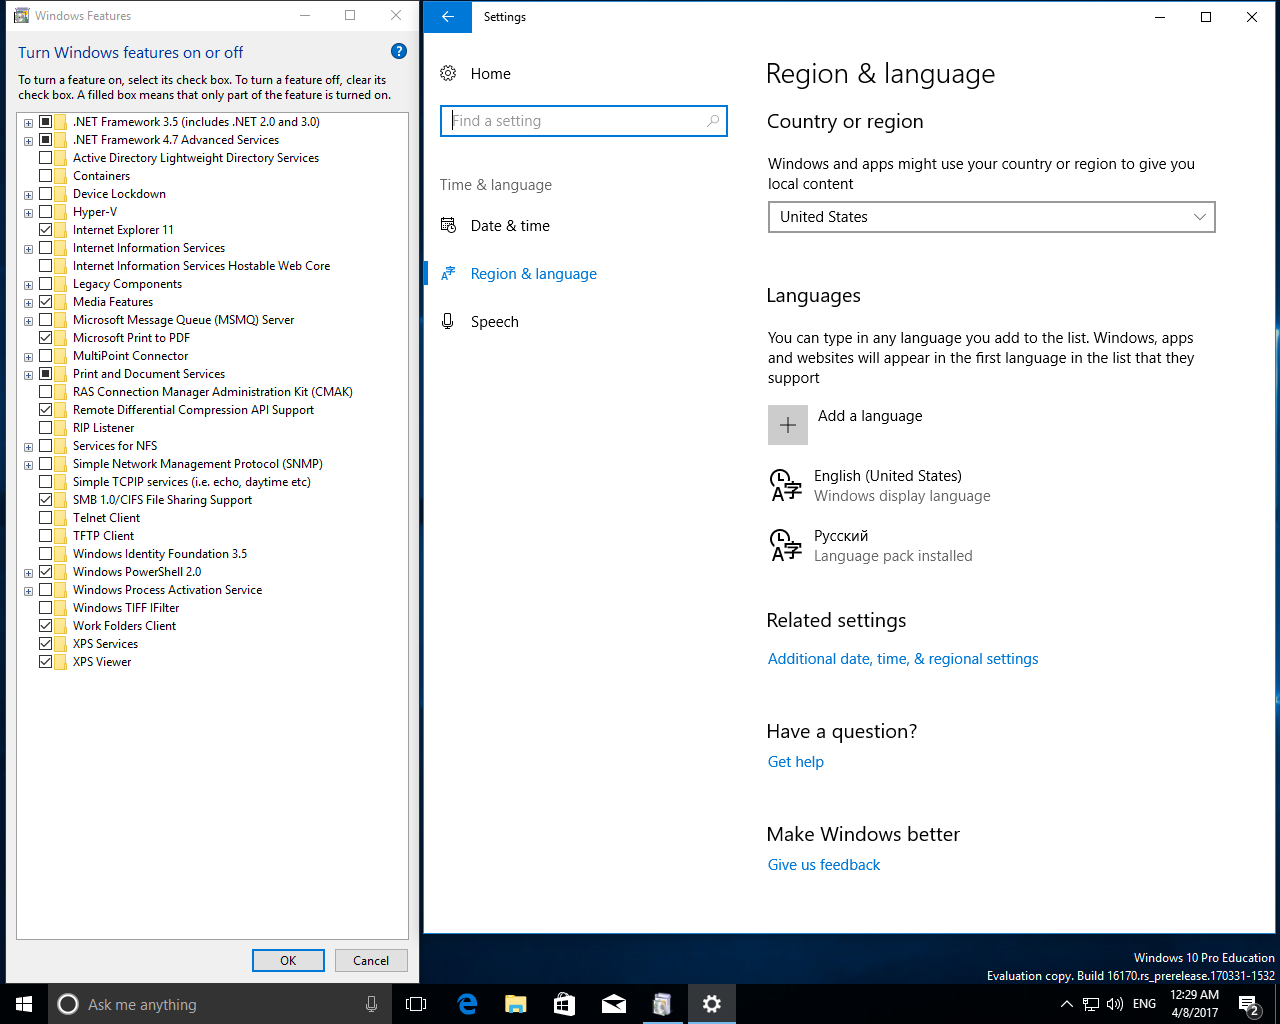Screen dimensions: 1280x1024
Task: Open the Mail app from the taskbar
Action: (614, 1004)
